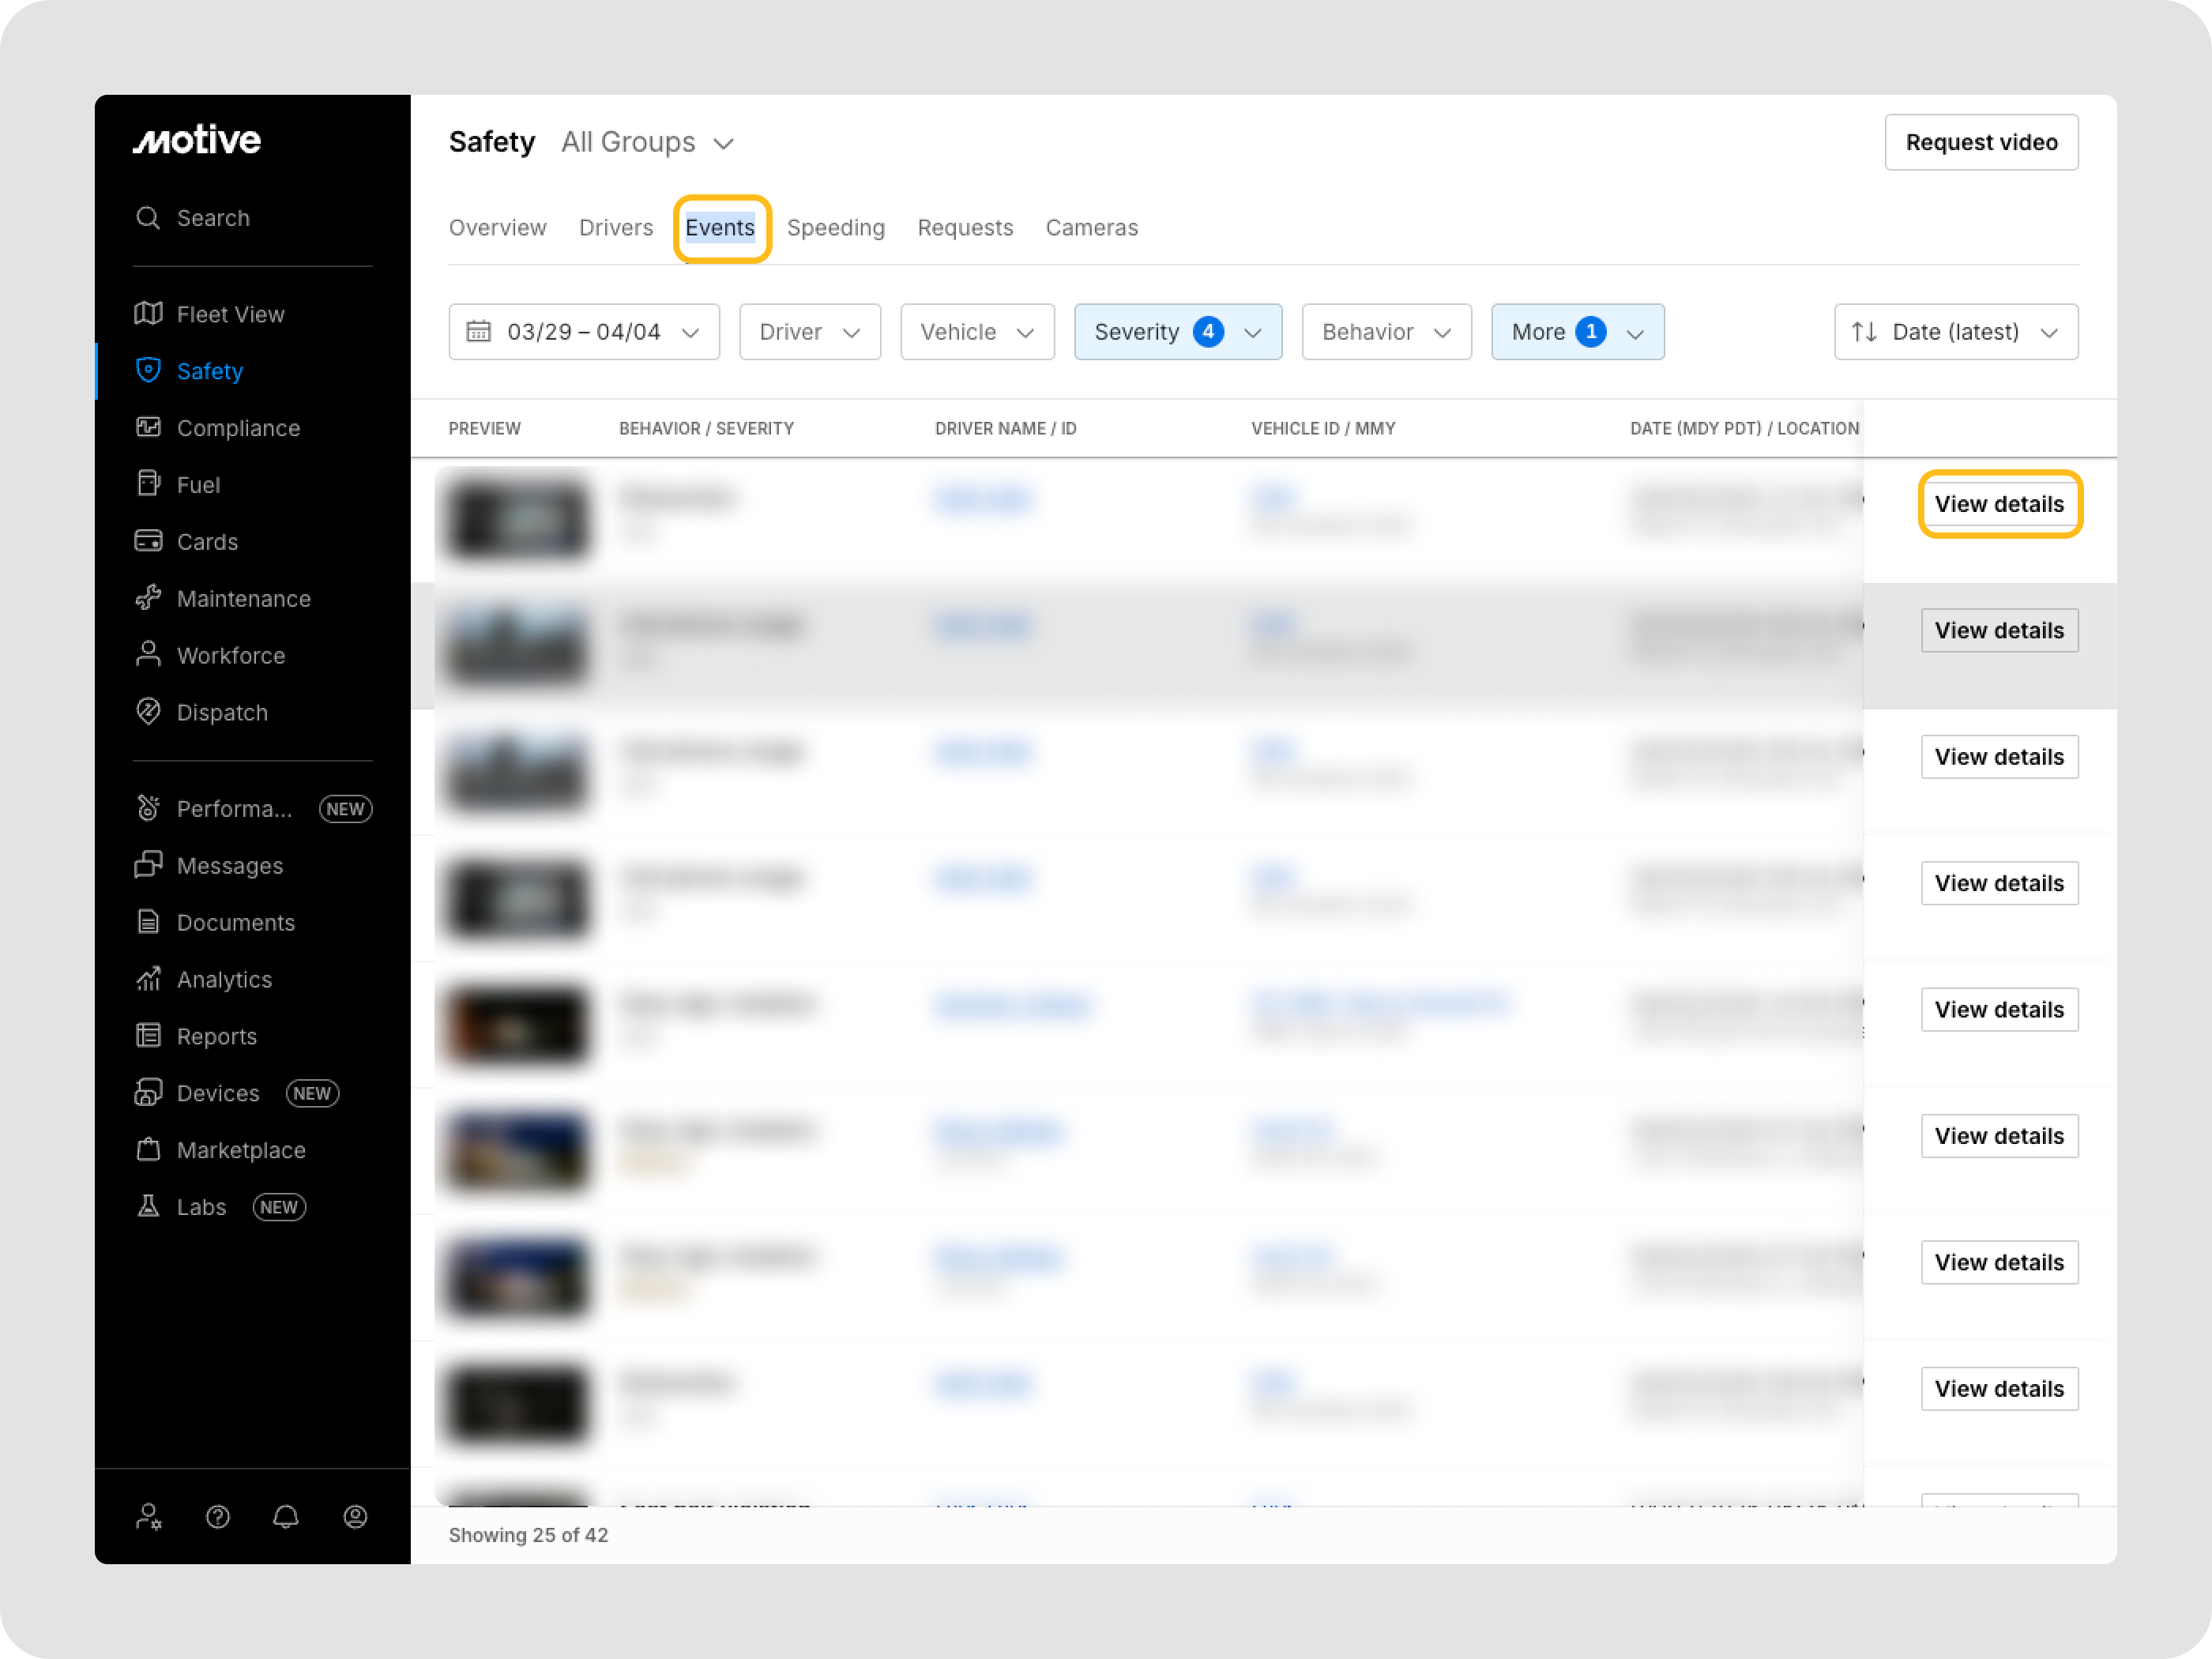Open the date range 03/29 – 04/04 picker
Viewport: 2212px width, 1659px height.
point(583,332)
